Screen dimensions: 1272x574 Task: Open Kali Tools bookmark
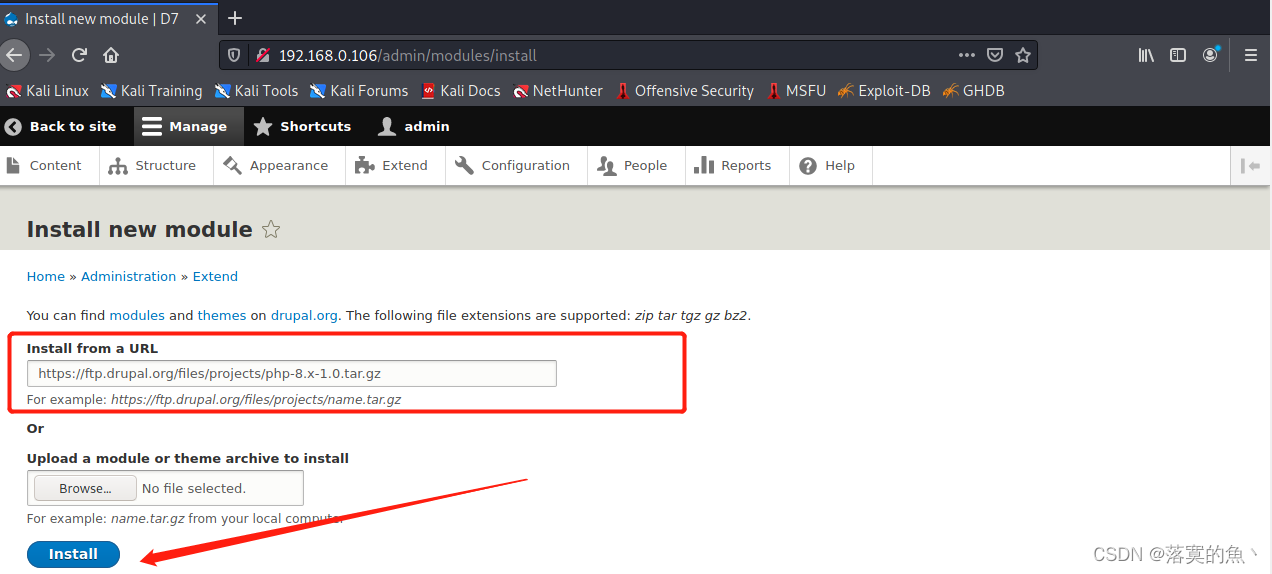click(x=256, y=90)
